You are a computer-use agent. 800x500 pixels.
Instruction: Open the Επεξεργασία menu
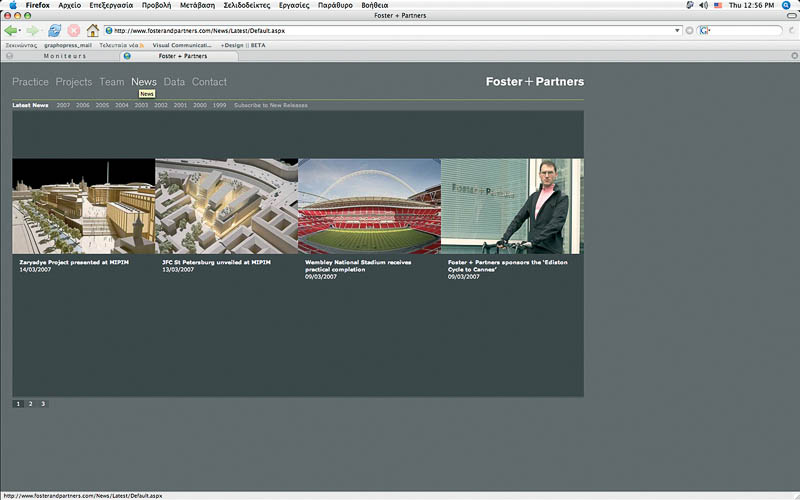(x=111, y=5)
